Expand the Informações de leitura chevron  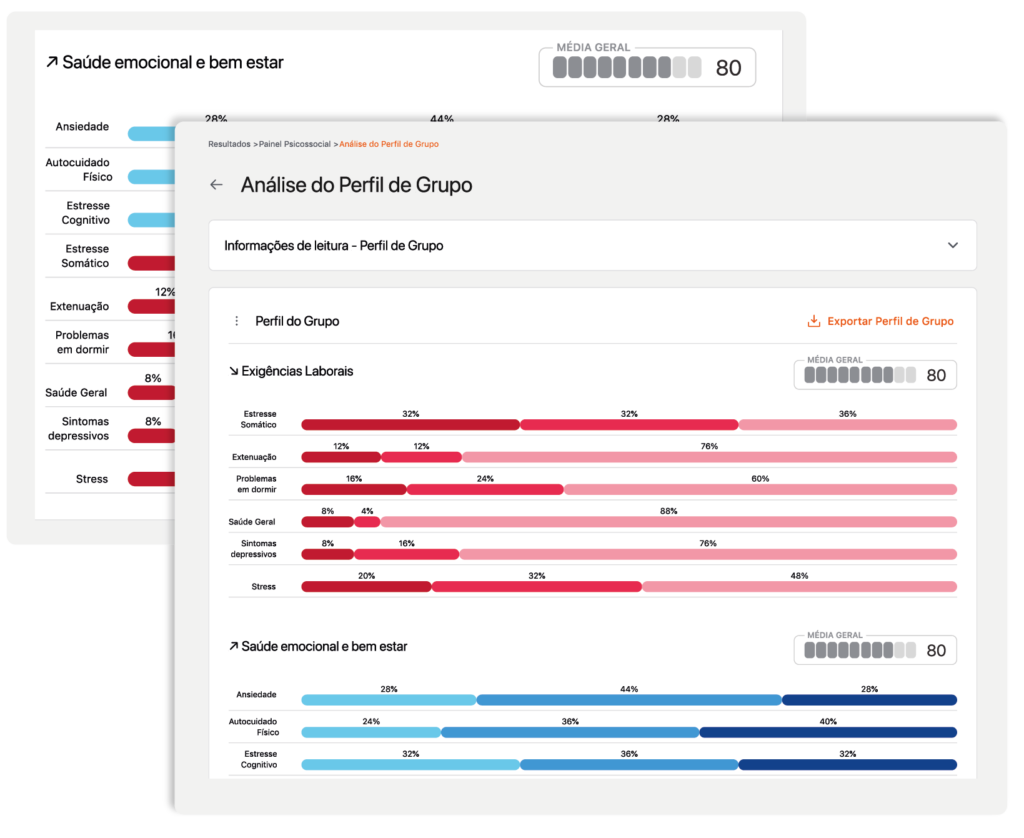pyautogui.click(x=952, y=245)
